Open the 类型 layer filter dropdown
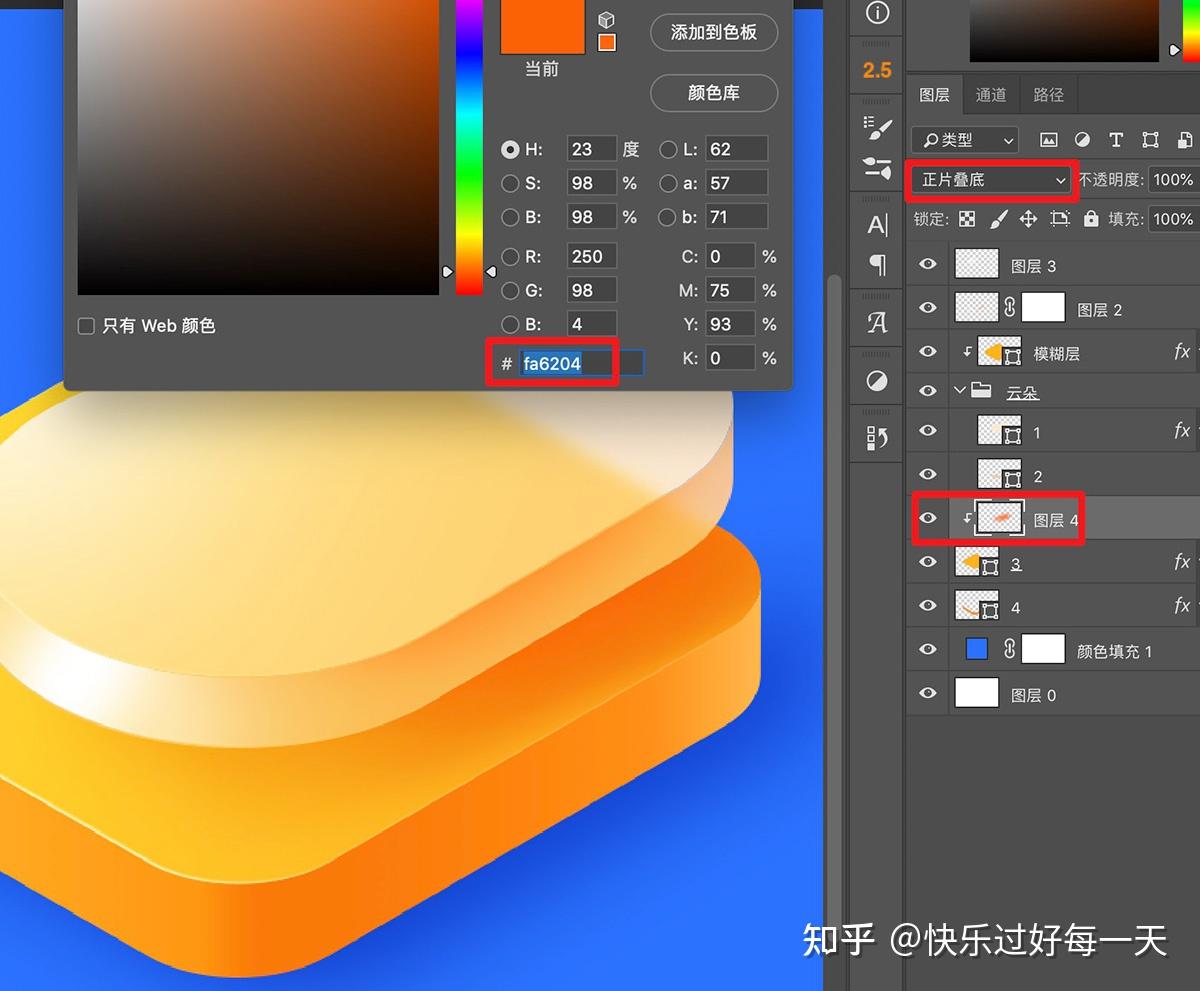The height and width of the screenshot is (991, 1200). point(963,140)
